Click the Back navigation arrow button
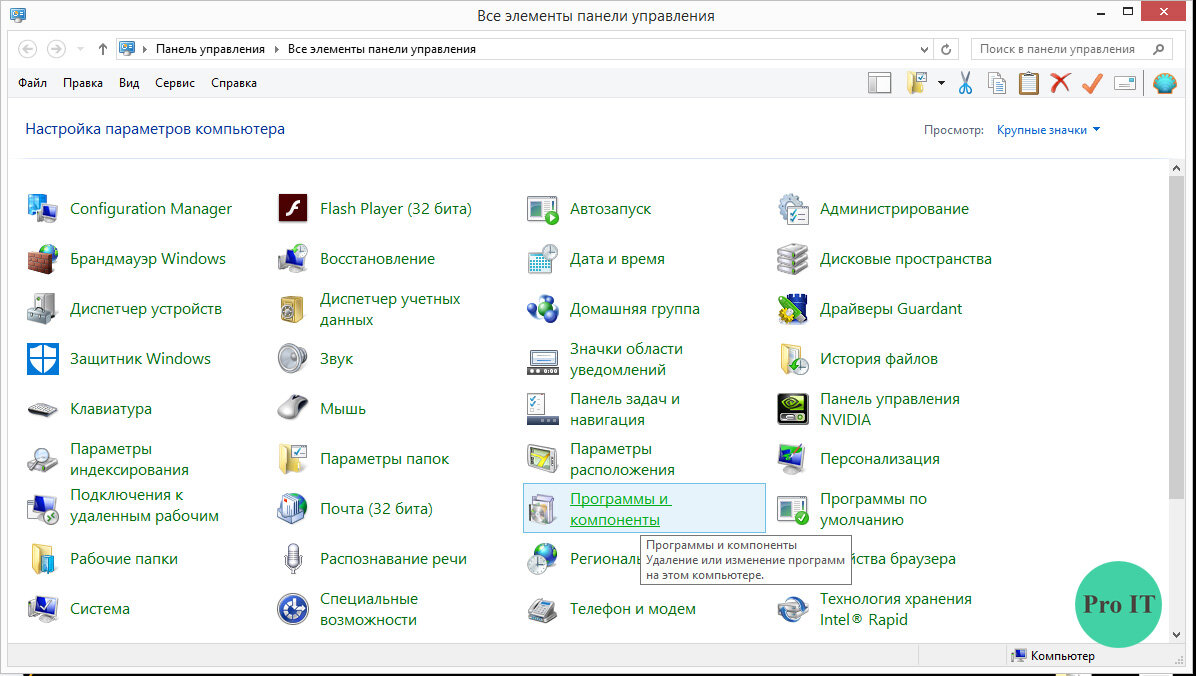This screenshot has height=676, width=1196. click(27, 49)
